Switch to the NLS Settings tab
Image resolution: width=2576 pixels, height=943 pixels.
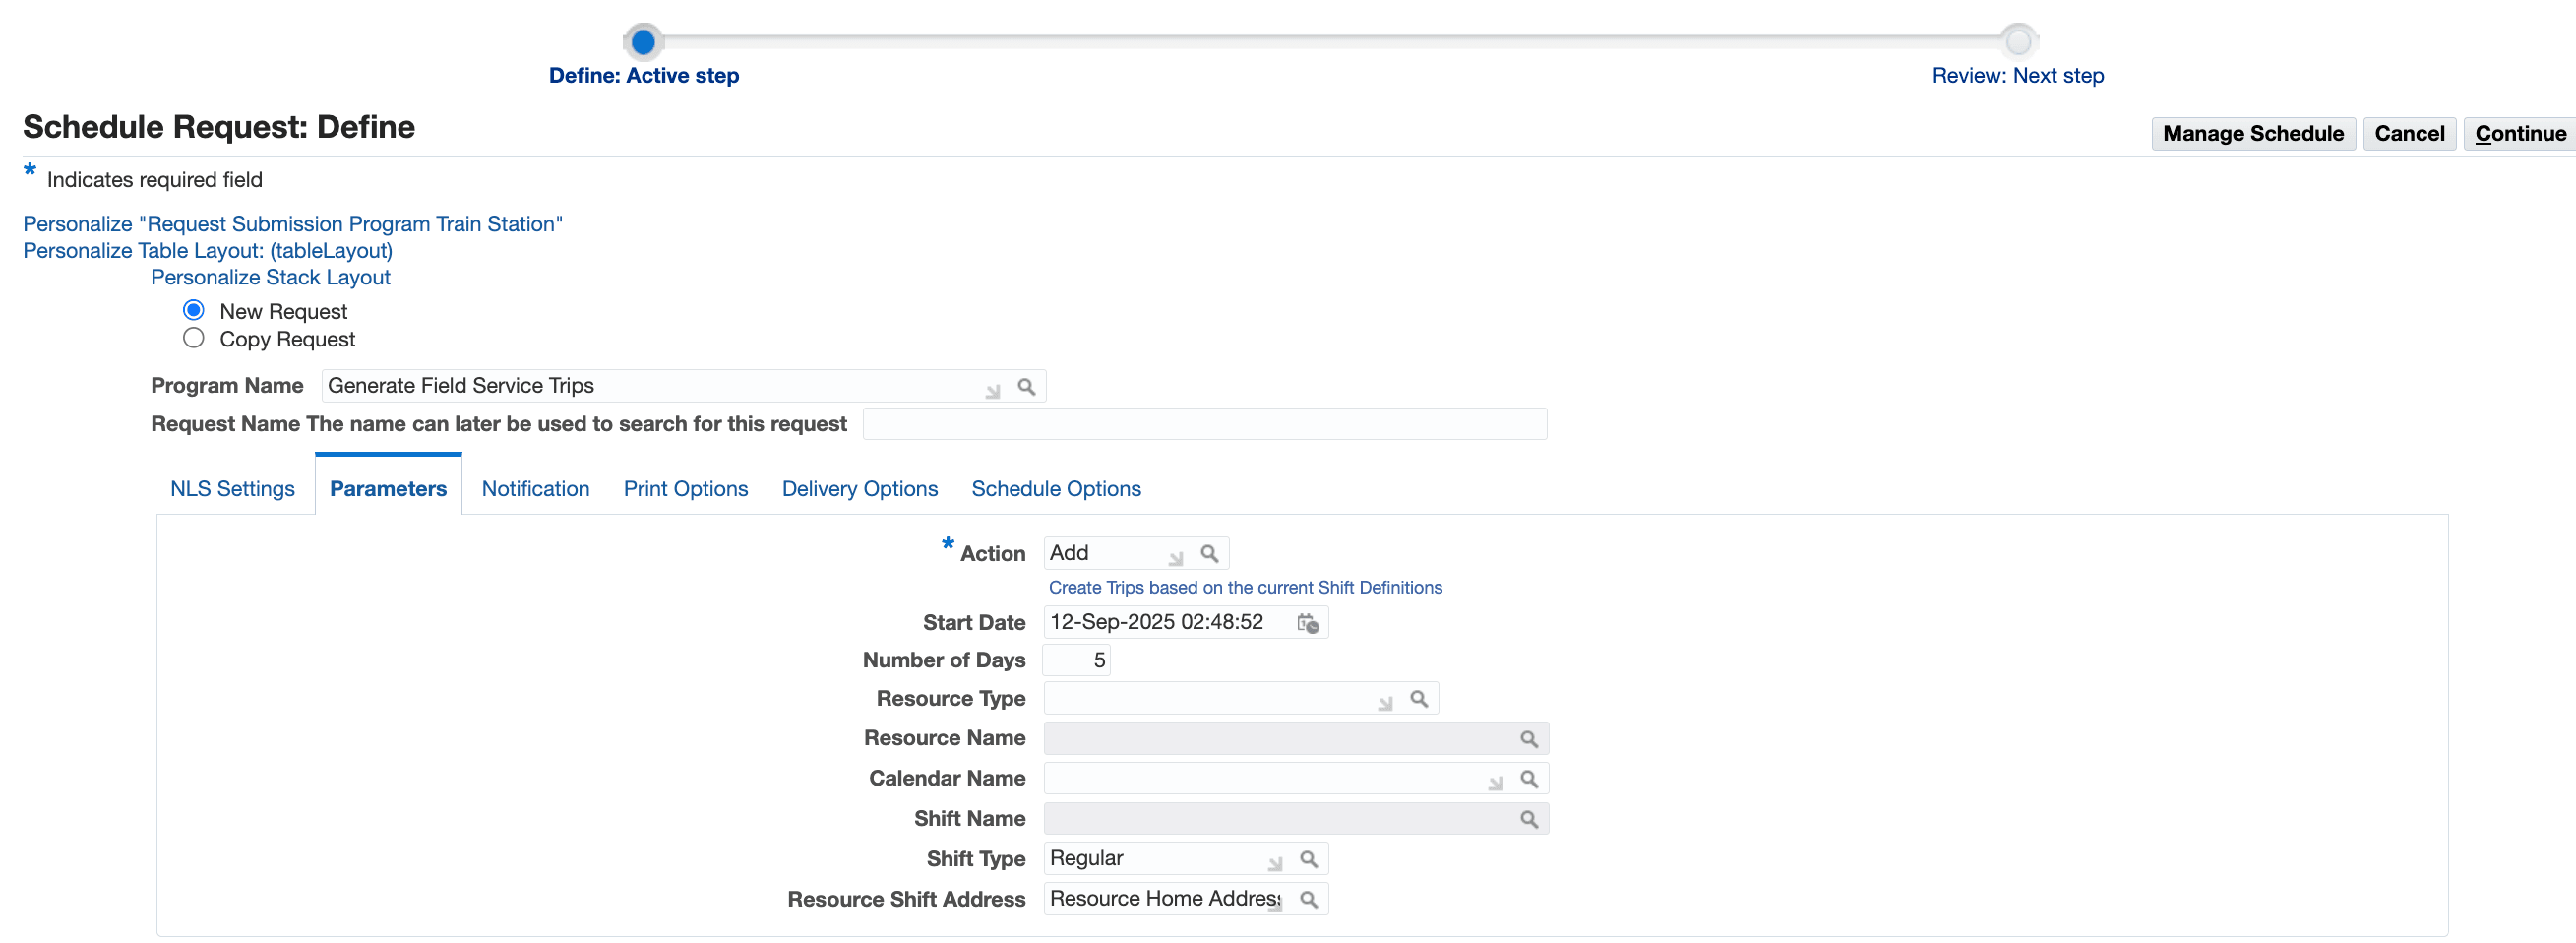232,488
